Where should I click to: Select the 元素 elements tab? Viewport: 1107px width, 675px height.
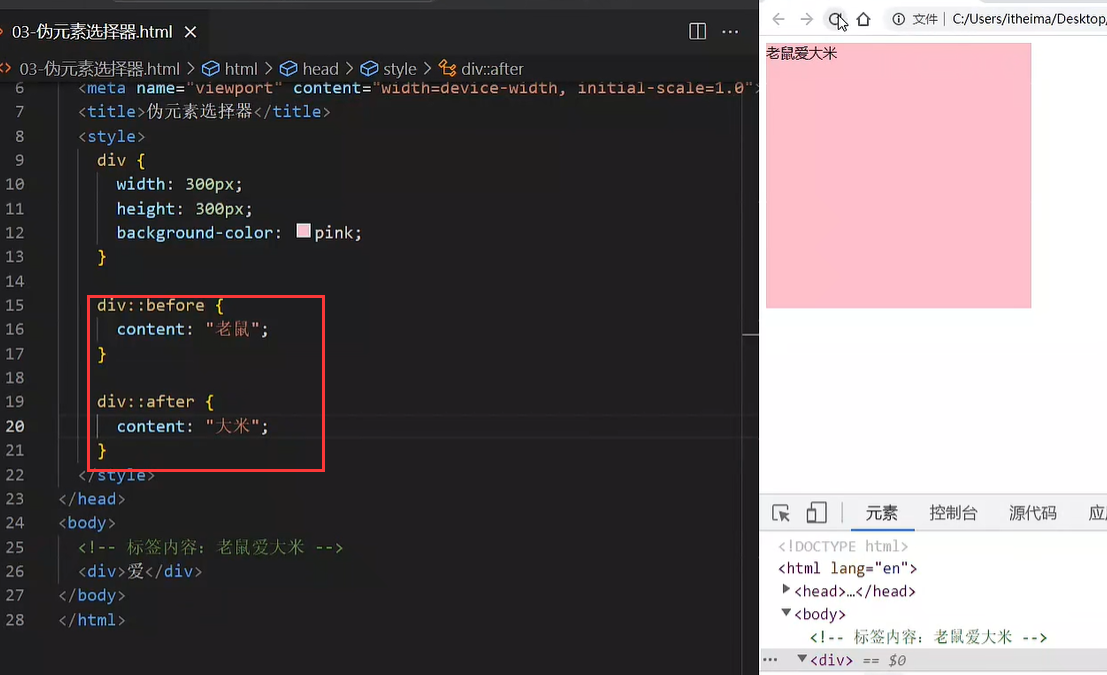pos(881,513)
